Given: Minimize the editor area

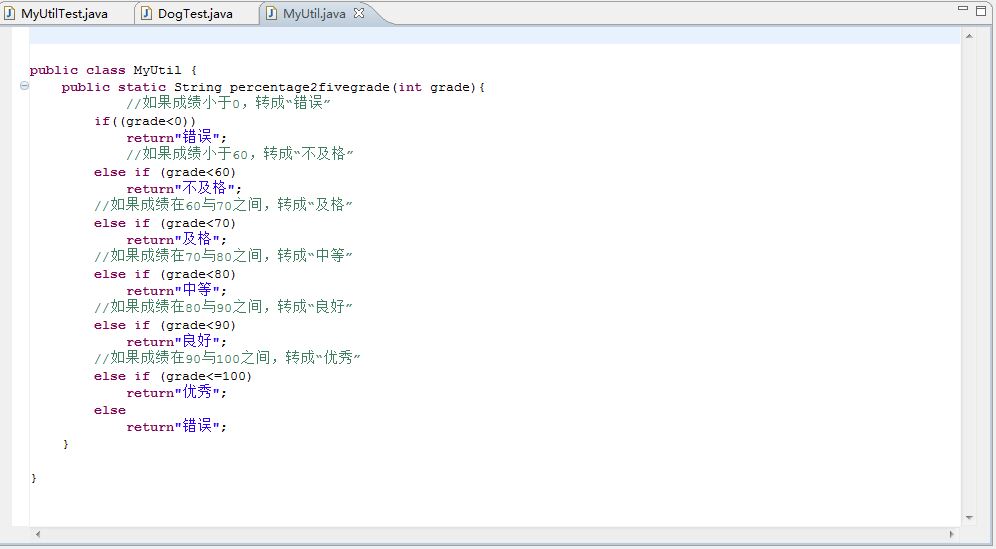Looking at the screenshot, I should [963, 9].
